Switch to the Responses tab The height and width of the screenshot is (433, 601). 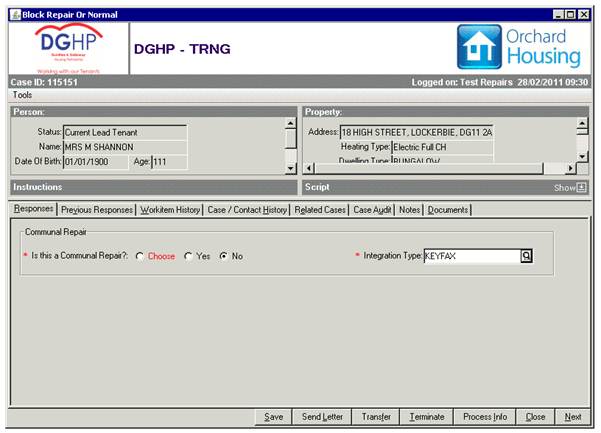33,209
